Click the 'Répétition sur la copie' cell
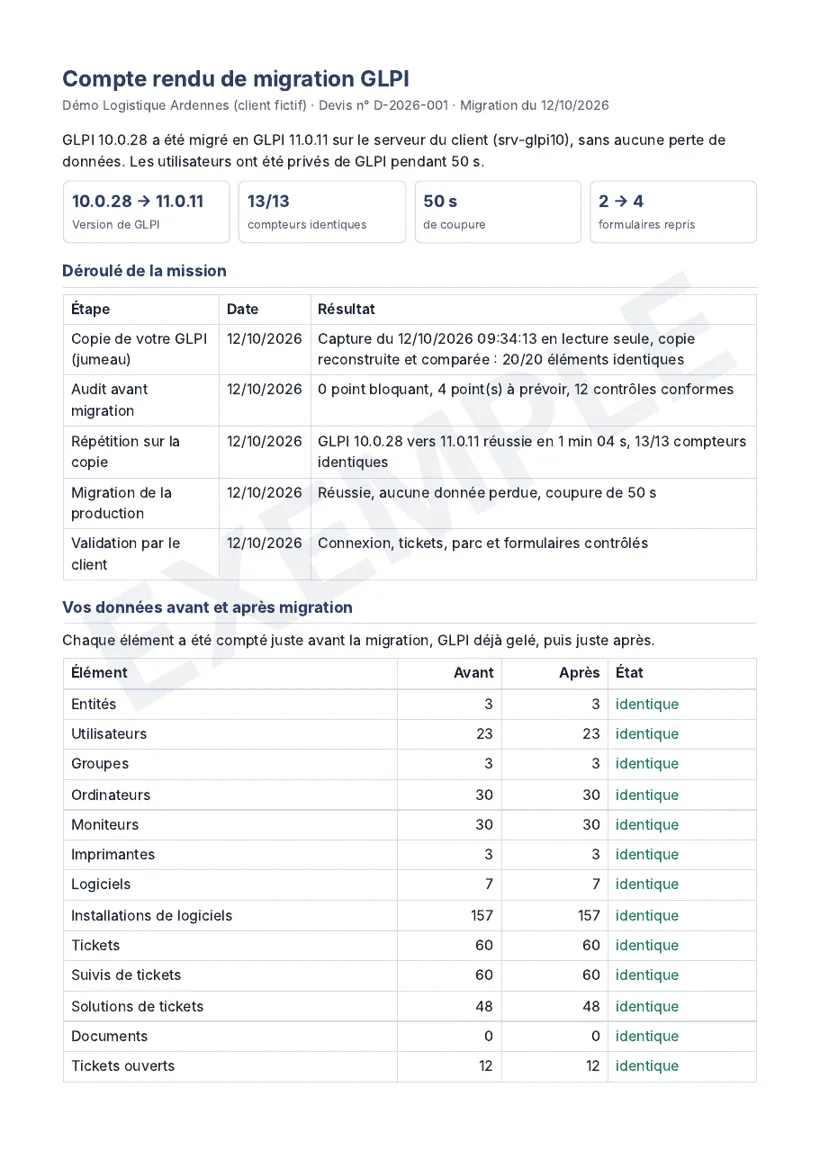The width and height of the screenshot is (820, 1159). [x=140, y=452]
